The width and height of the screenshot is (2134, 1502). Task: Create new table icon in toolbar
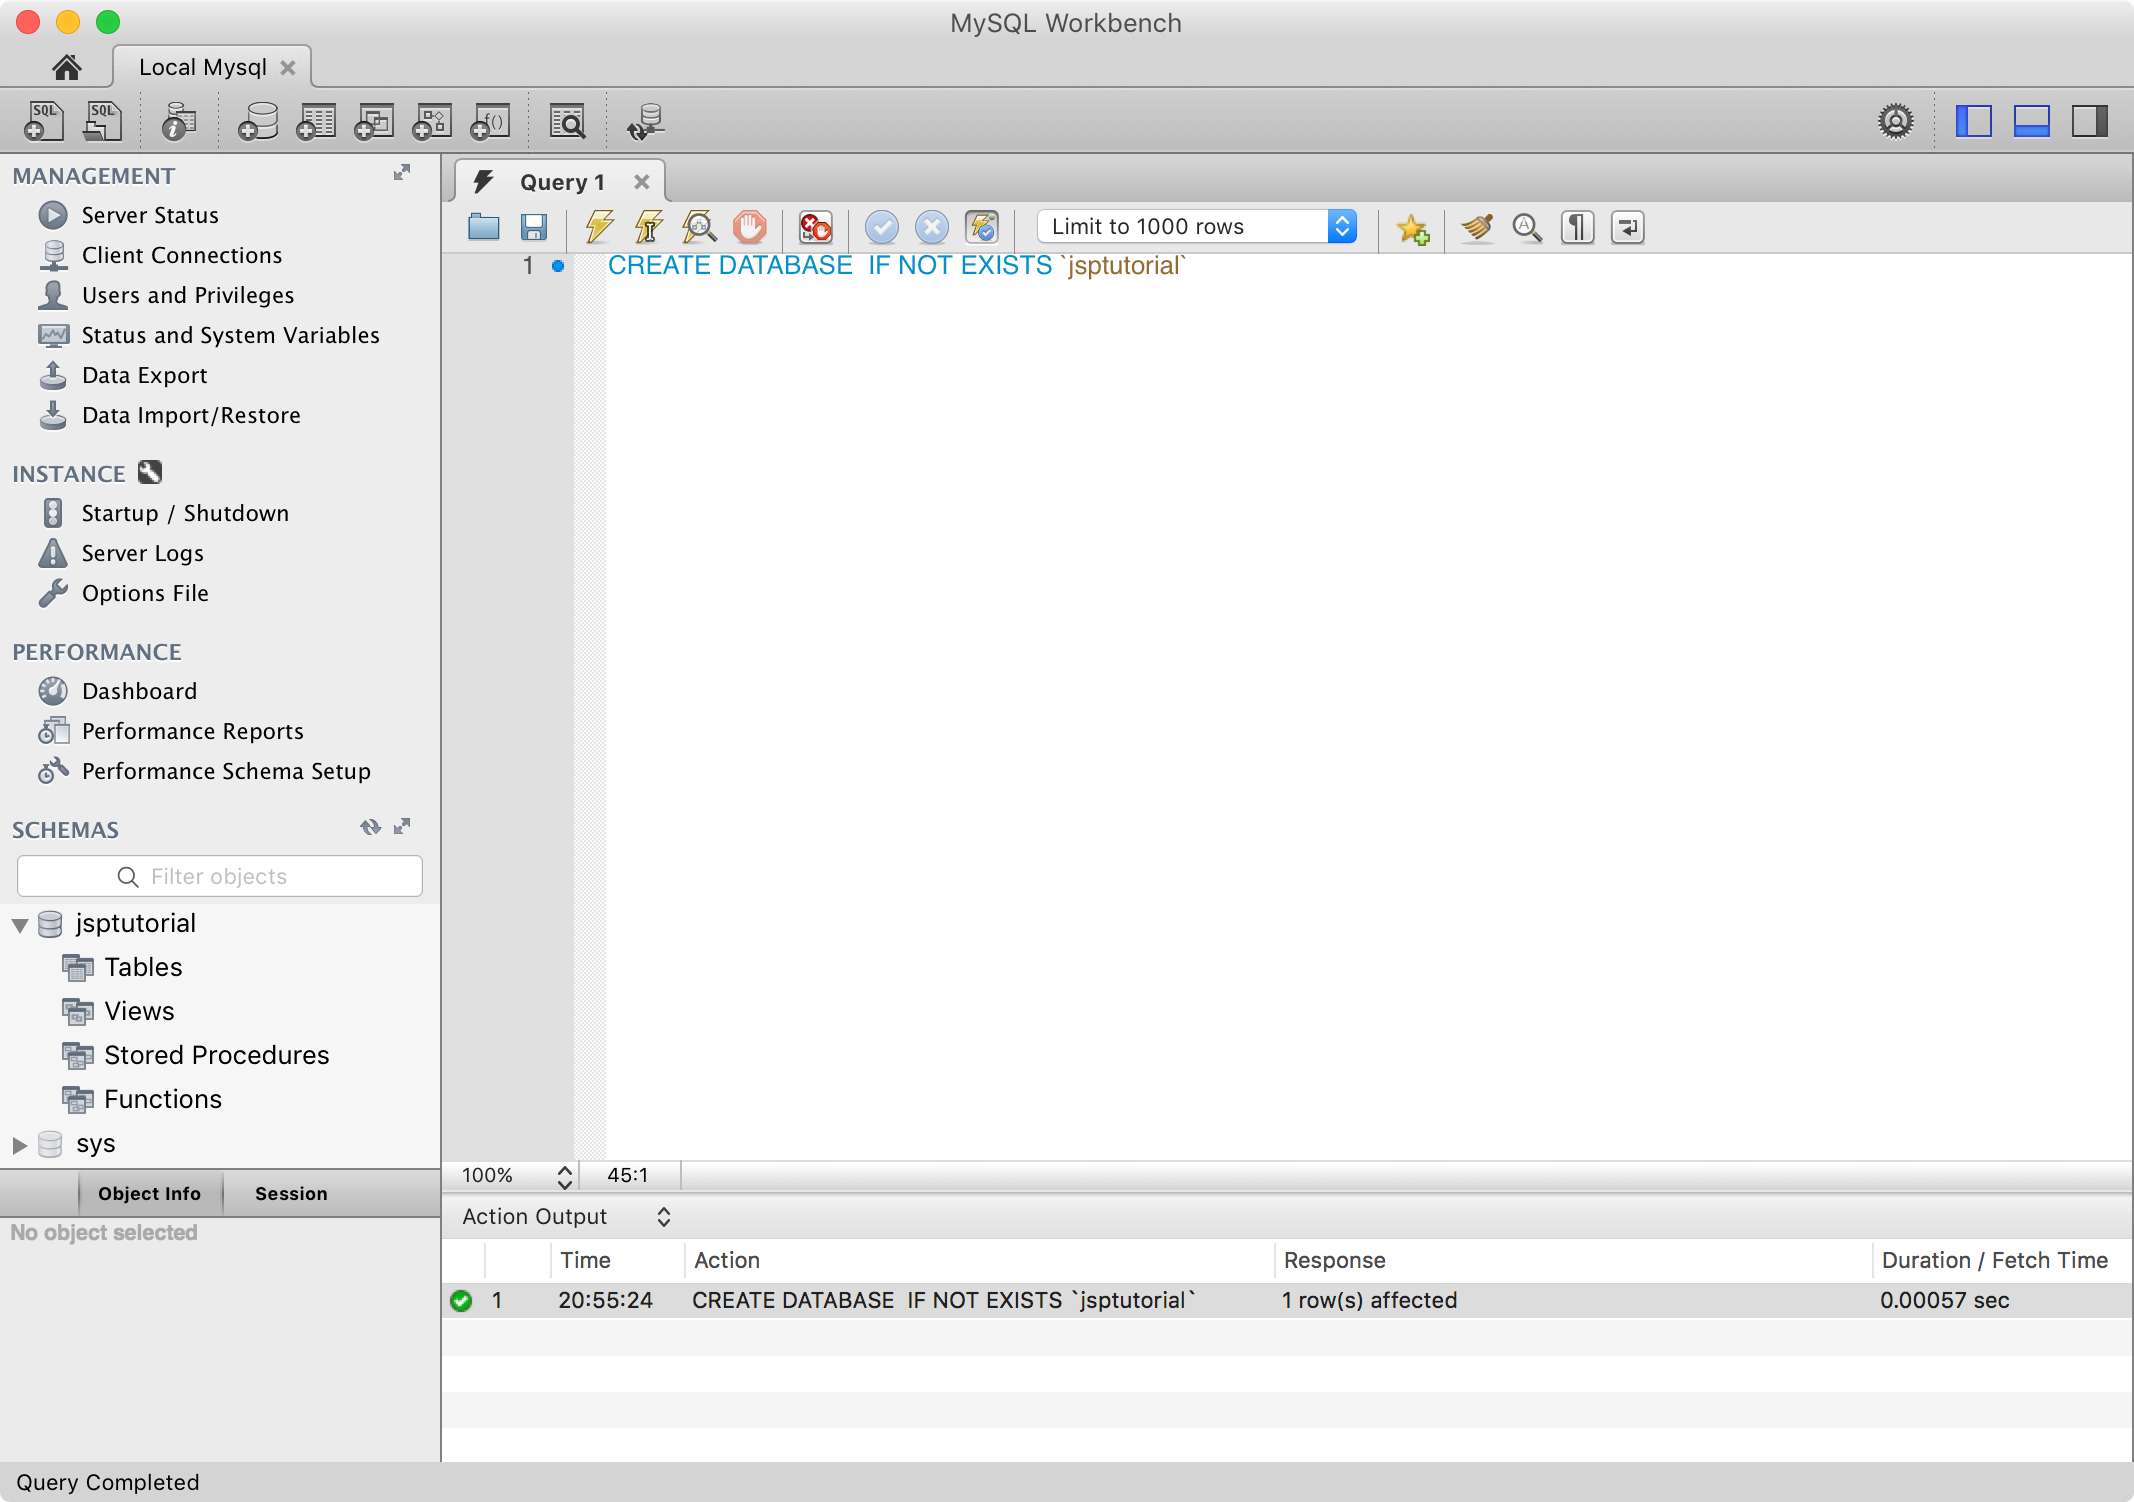click(x=316, y=121)
